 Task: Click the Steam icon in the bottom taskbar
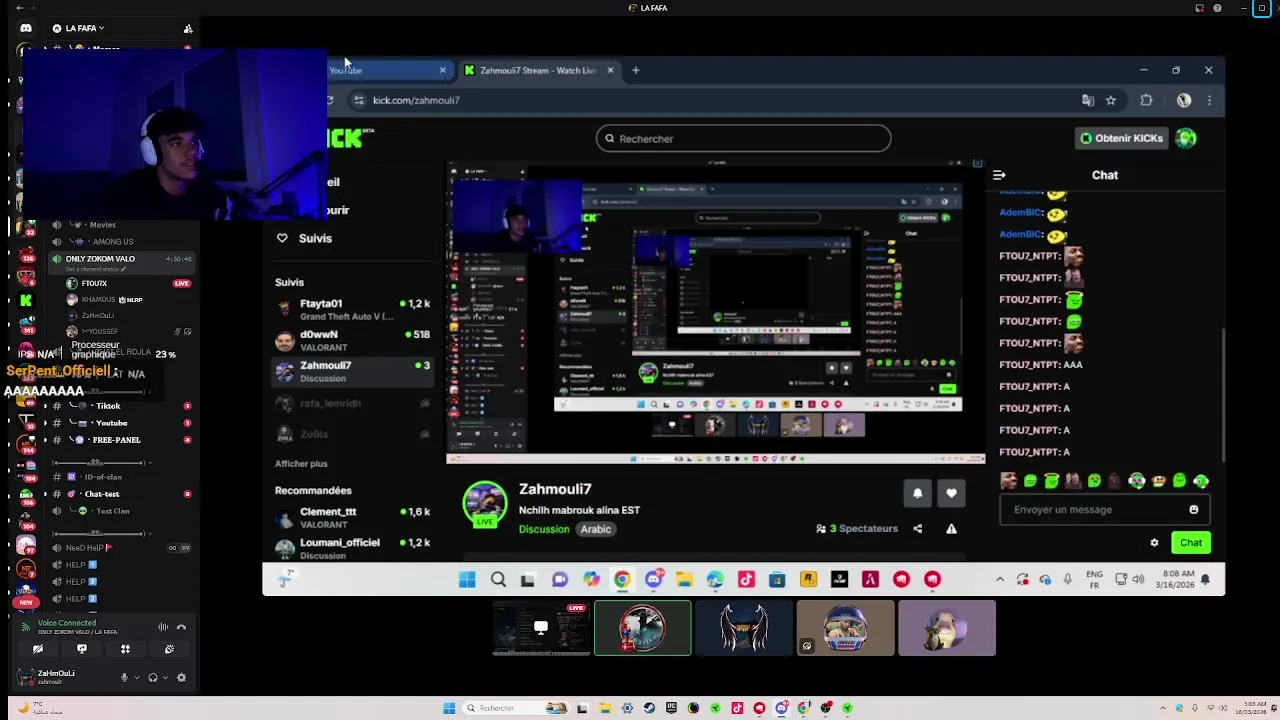(649, 708)
